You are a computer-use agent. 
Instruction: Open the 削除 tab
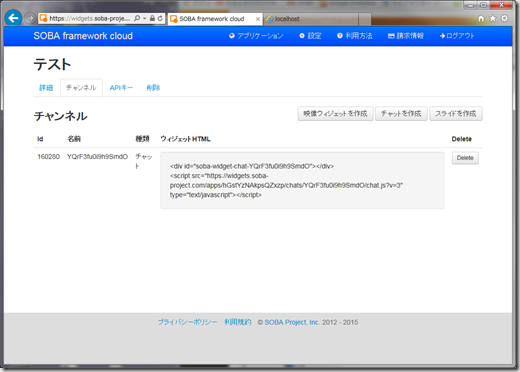(153, 88)
